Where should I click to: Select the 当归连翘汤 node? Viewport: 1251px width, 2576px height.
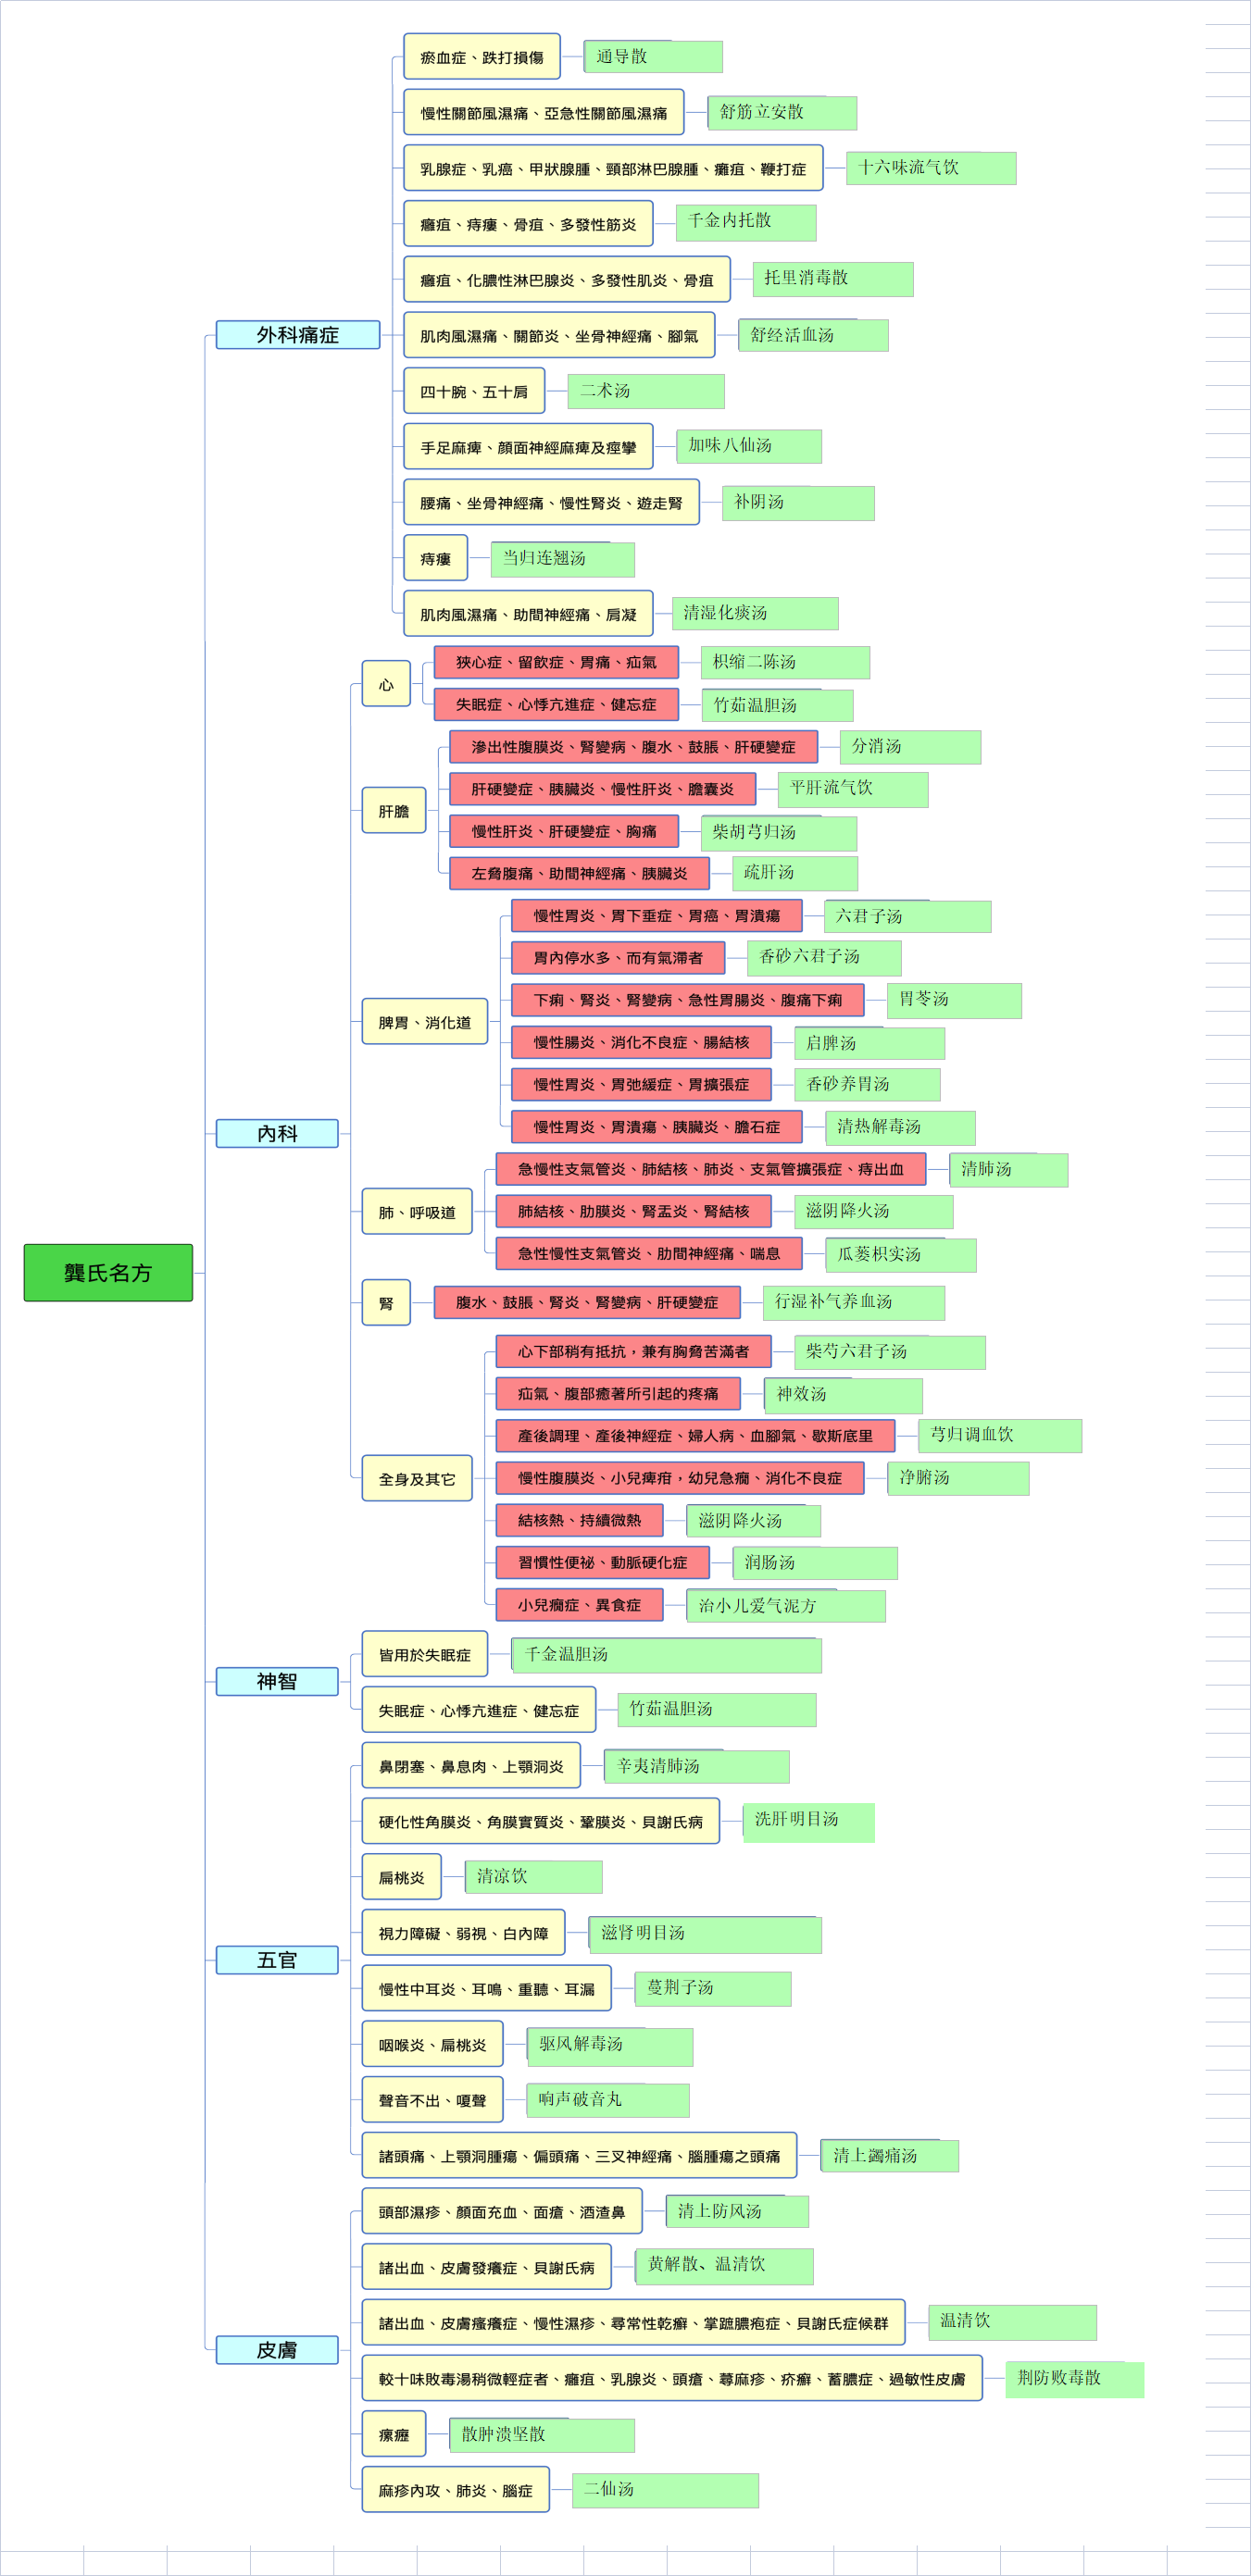click(x=563, y=559)
